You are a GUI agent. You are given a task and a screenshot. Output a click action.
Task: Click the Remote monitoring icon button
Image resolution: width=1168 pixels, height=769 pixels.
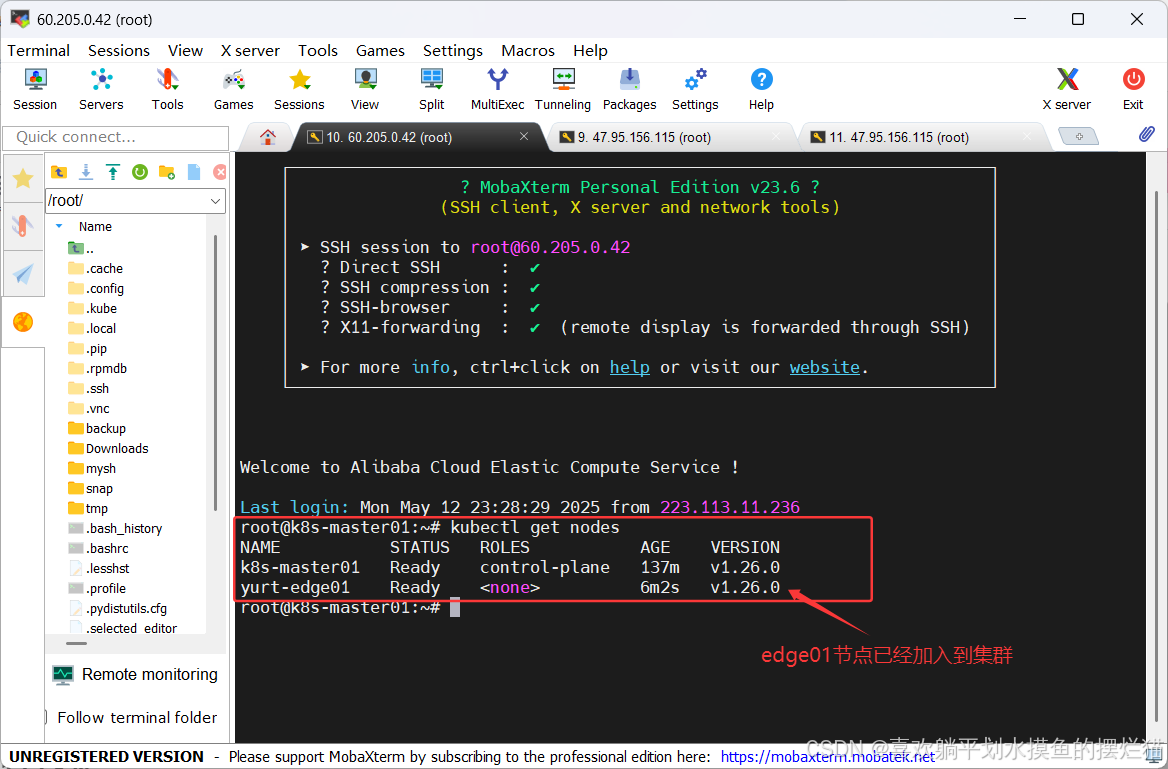click(63, 674)
